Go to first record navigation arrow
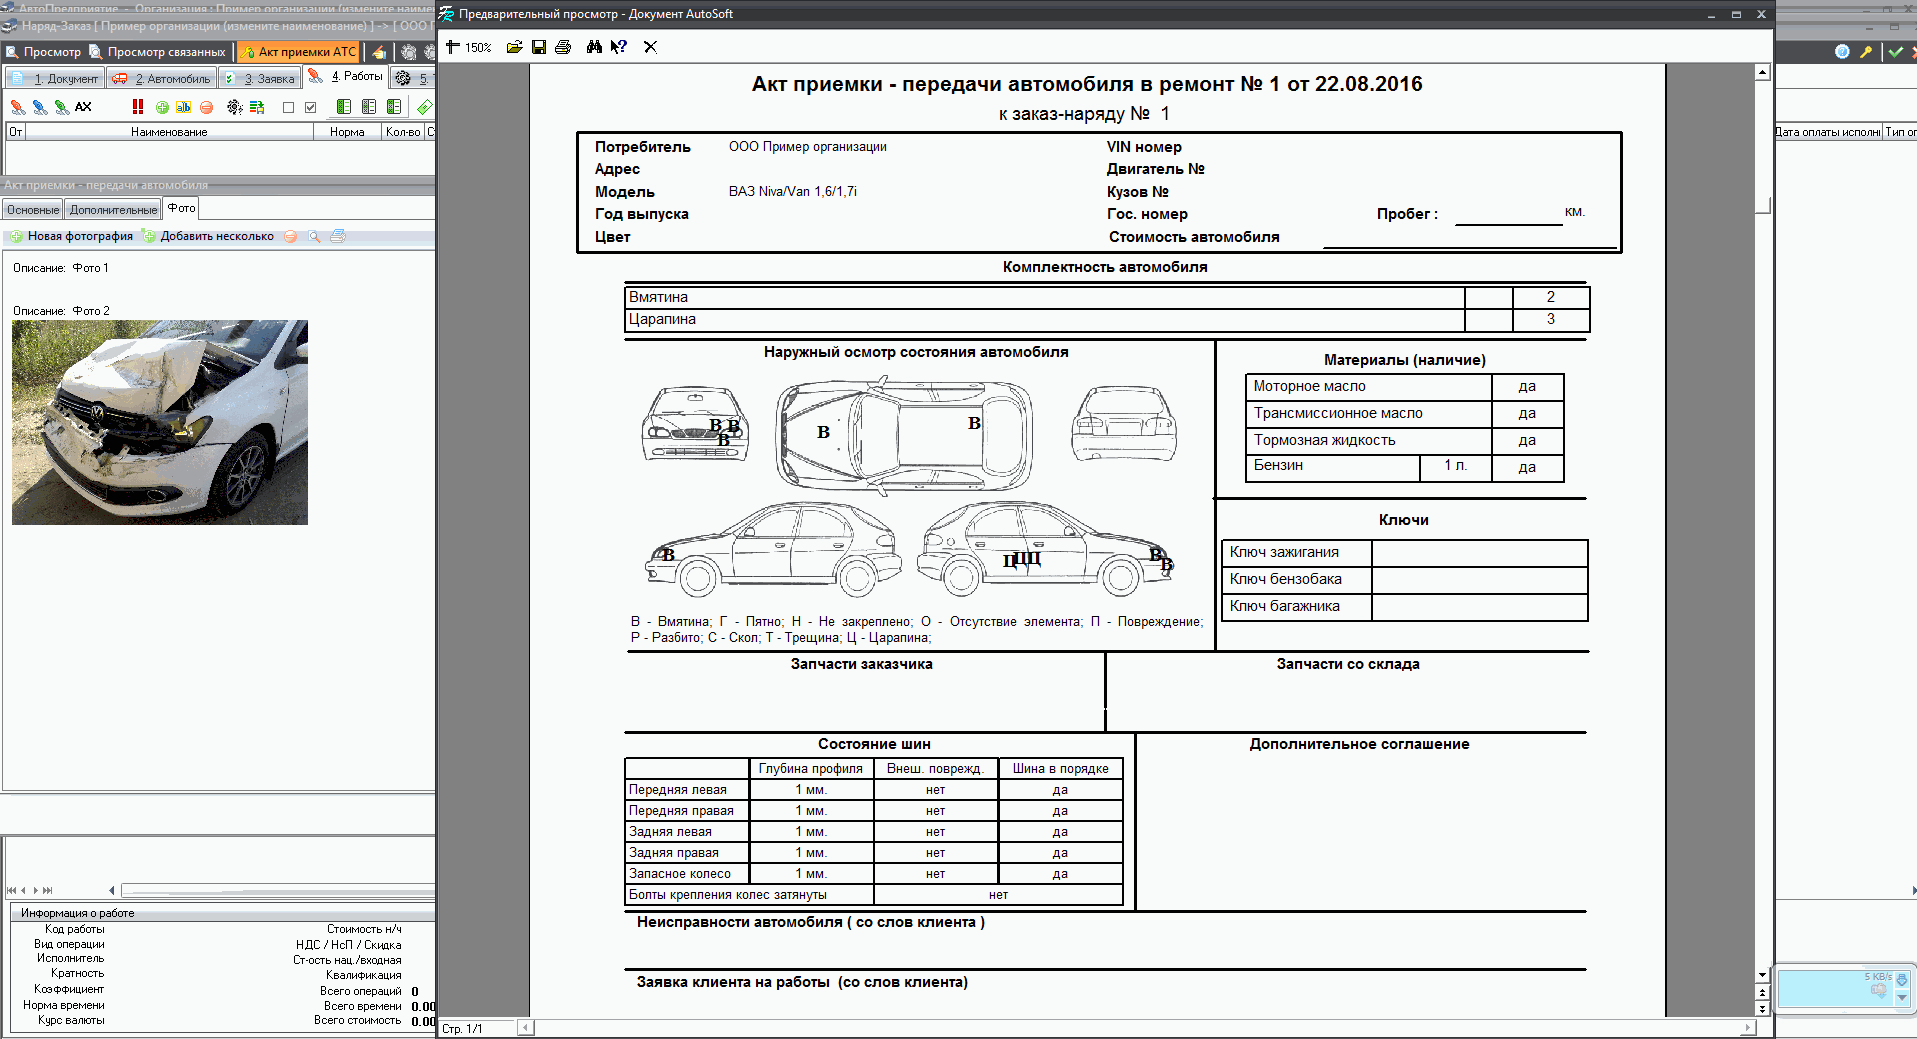This screenshot has height=1039, width=1917. pyautogui.click(x=12, y=890)
